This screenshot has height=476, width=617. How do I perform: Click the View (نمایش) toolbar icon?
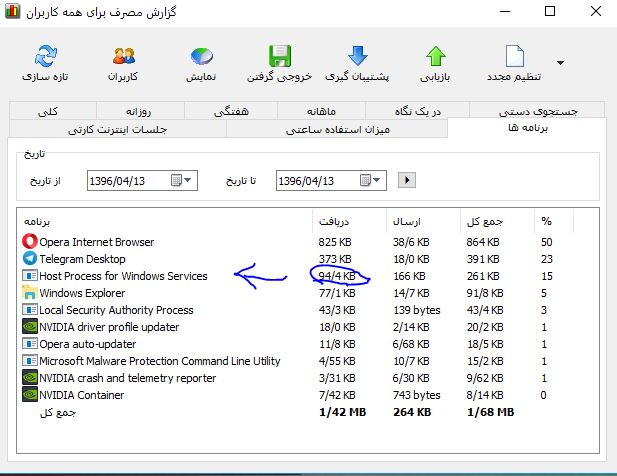pos(201,56)
